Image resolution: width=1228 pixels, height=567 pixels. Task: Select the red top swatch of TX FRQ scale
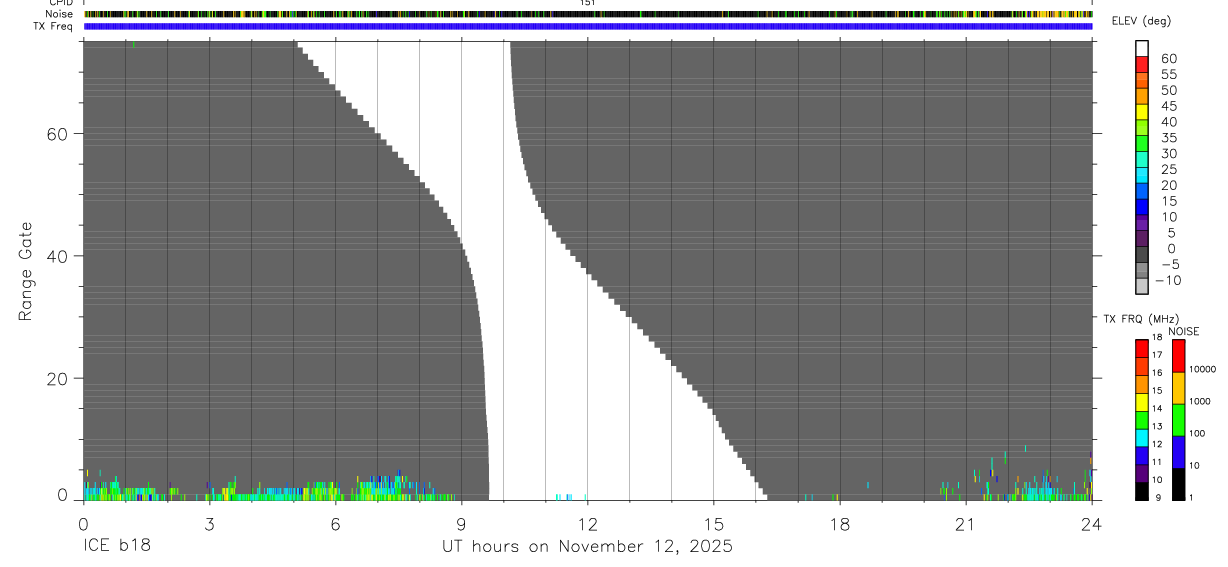[x=1142, y=348]
